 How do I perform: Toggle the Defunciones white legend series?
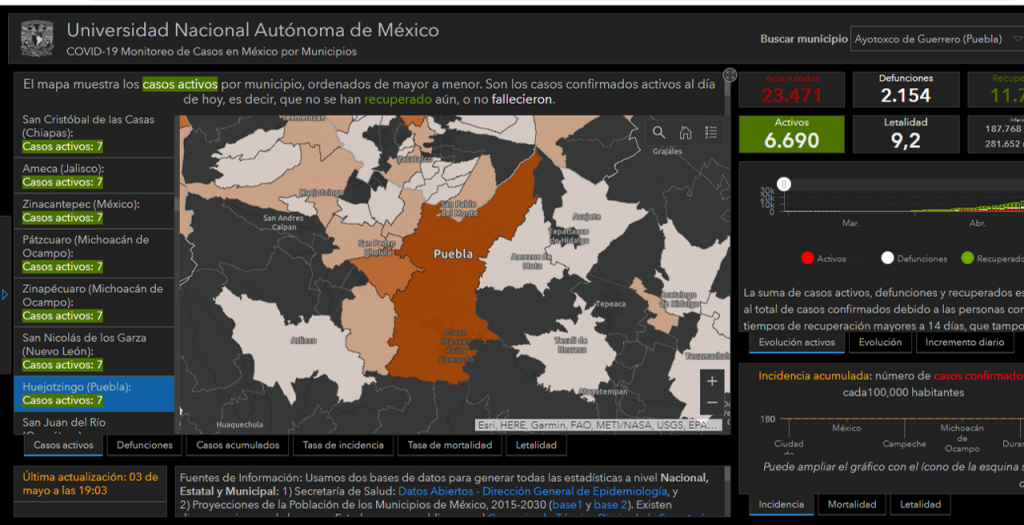click(914, 259)
